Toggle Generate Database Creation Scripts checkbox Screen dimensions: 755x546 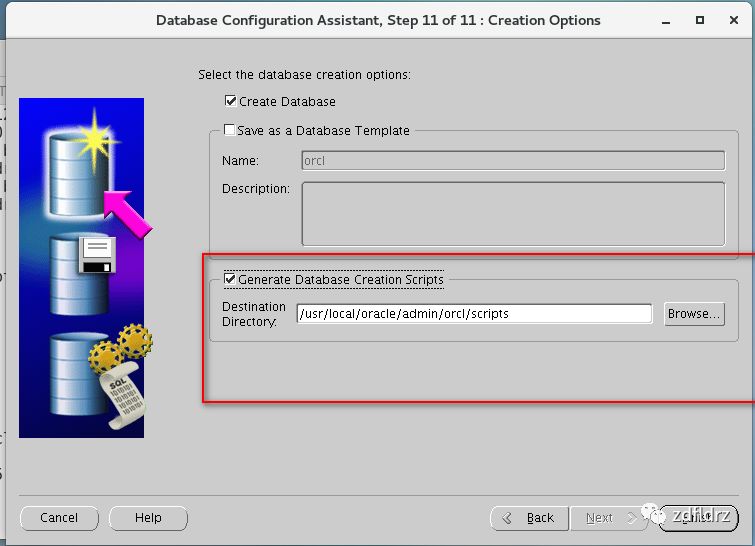230,279
